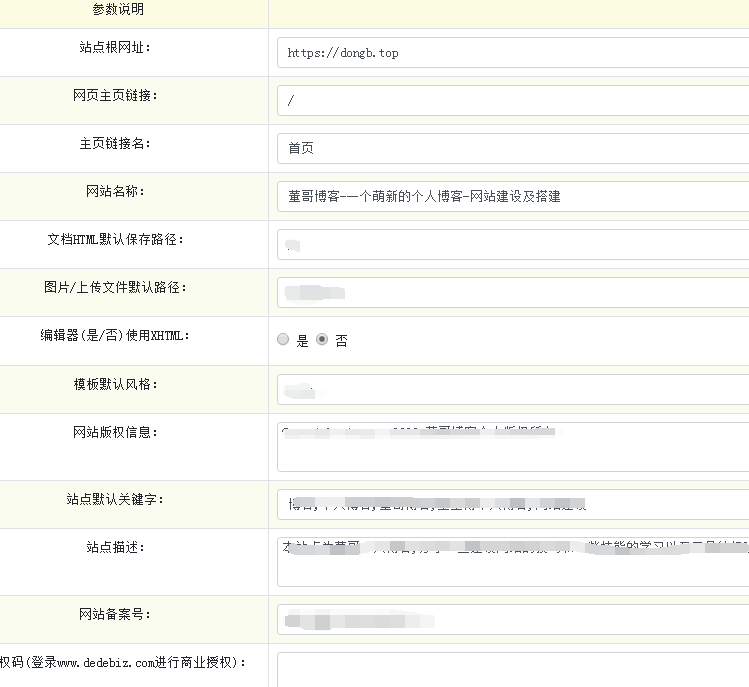
Task: Select the 否 radio button for XHTML
Action: pyautogui.click(x=322, y=340)
